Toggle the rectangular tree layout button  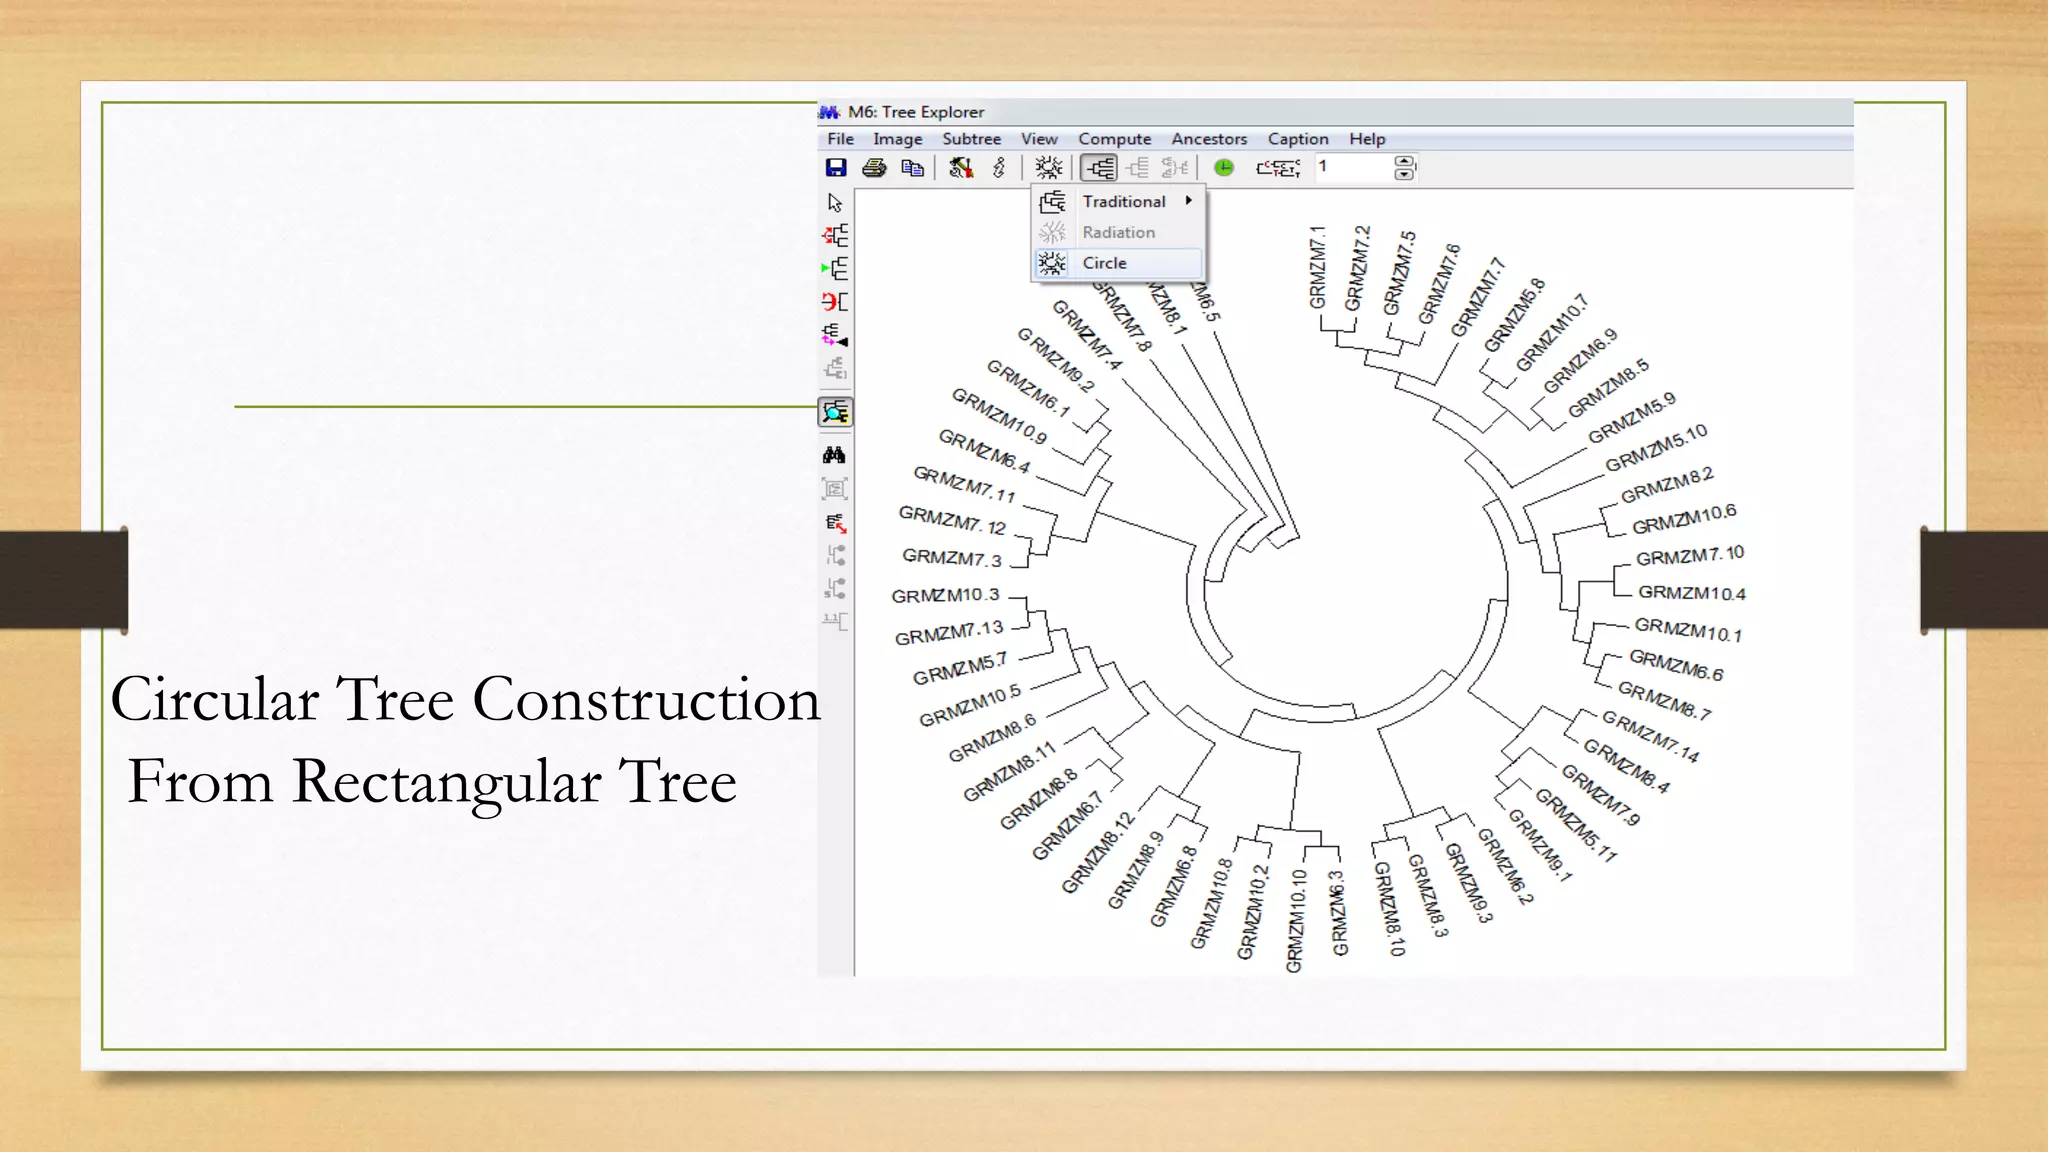click(x=1100, y=168)
